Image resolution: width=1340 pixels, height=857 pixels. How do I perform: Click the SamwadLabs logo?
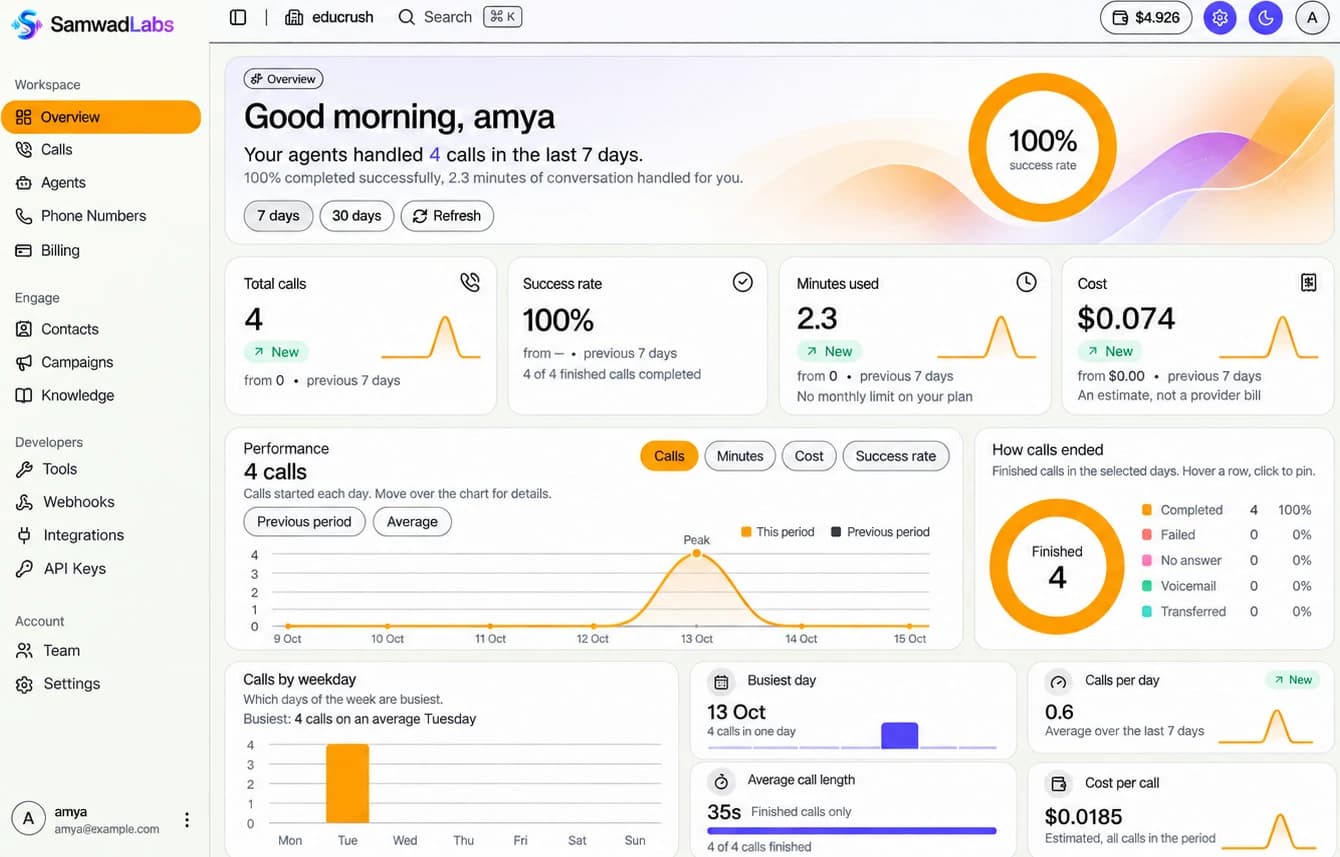pyautogui.click(x=93, y=24)
